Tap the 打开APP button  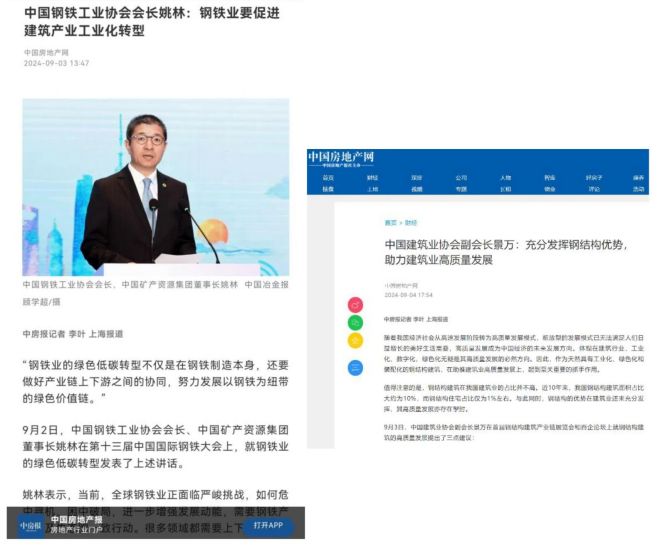coord(267,525)
